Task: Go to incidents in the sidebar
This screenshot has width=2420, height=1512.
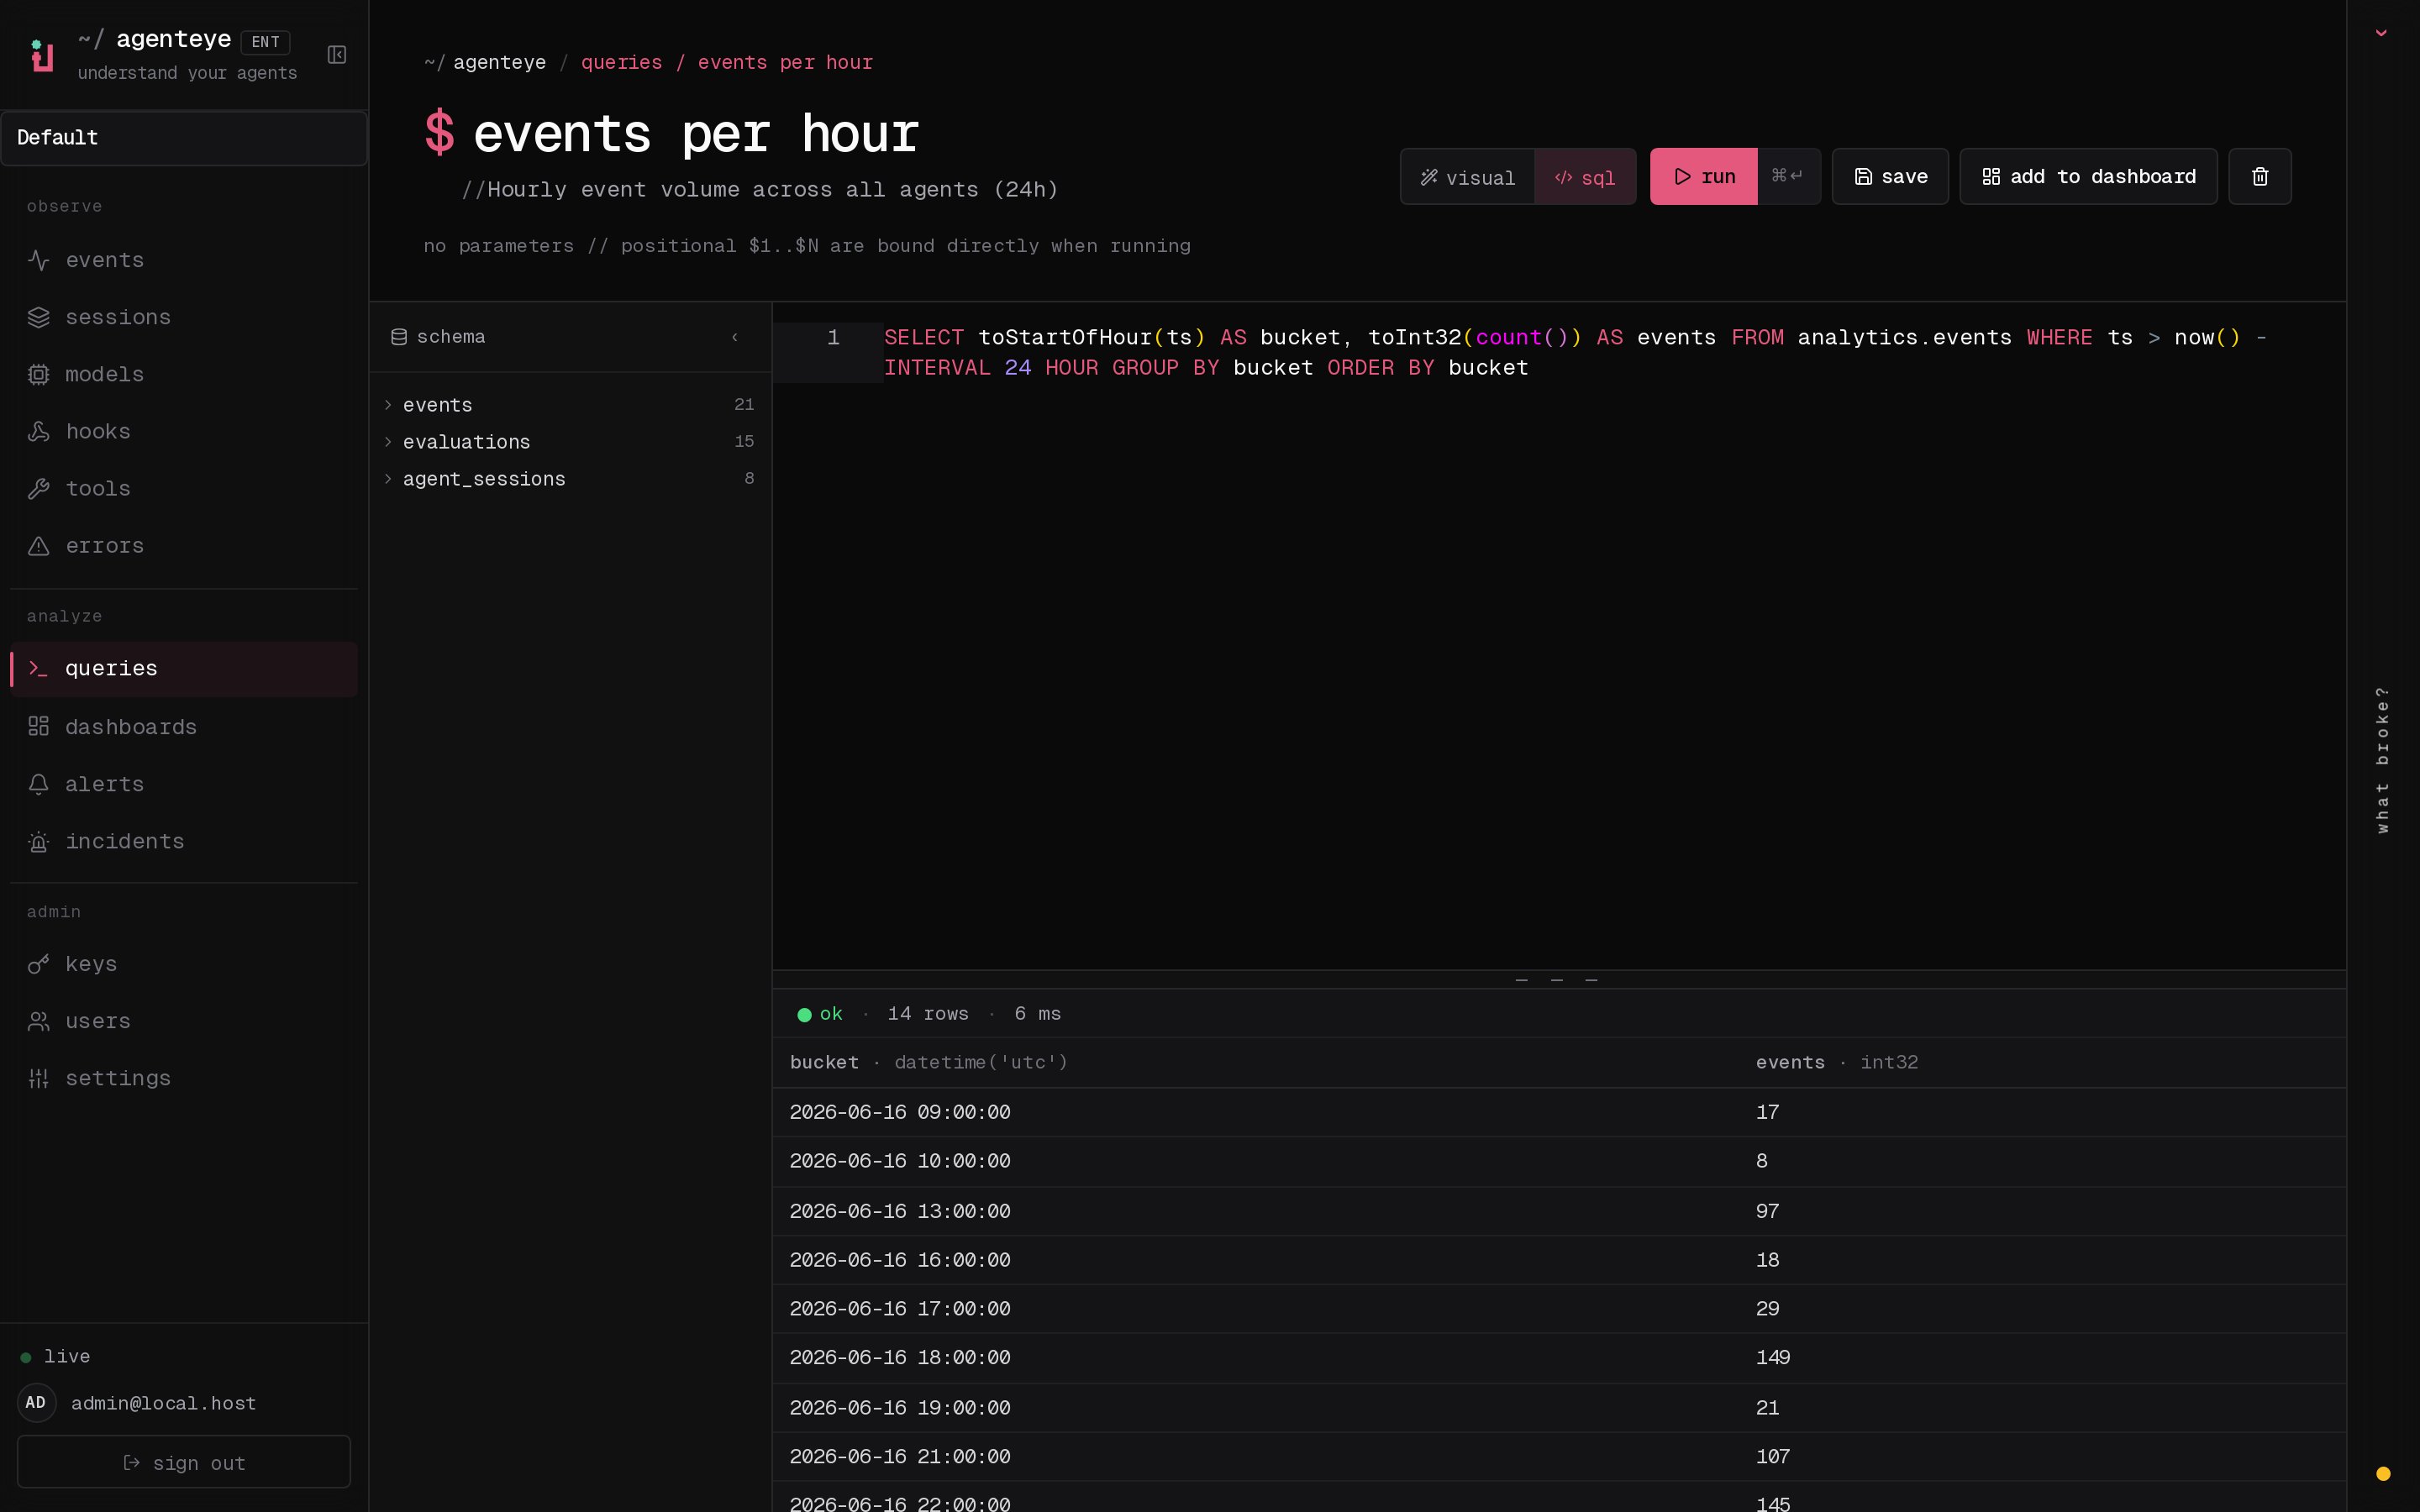Action: tap(184, 842)
